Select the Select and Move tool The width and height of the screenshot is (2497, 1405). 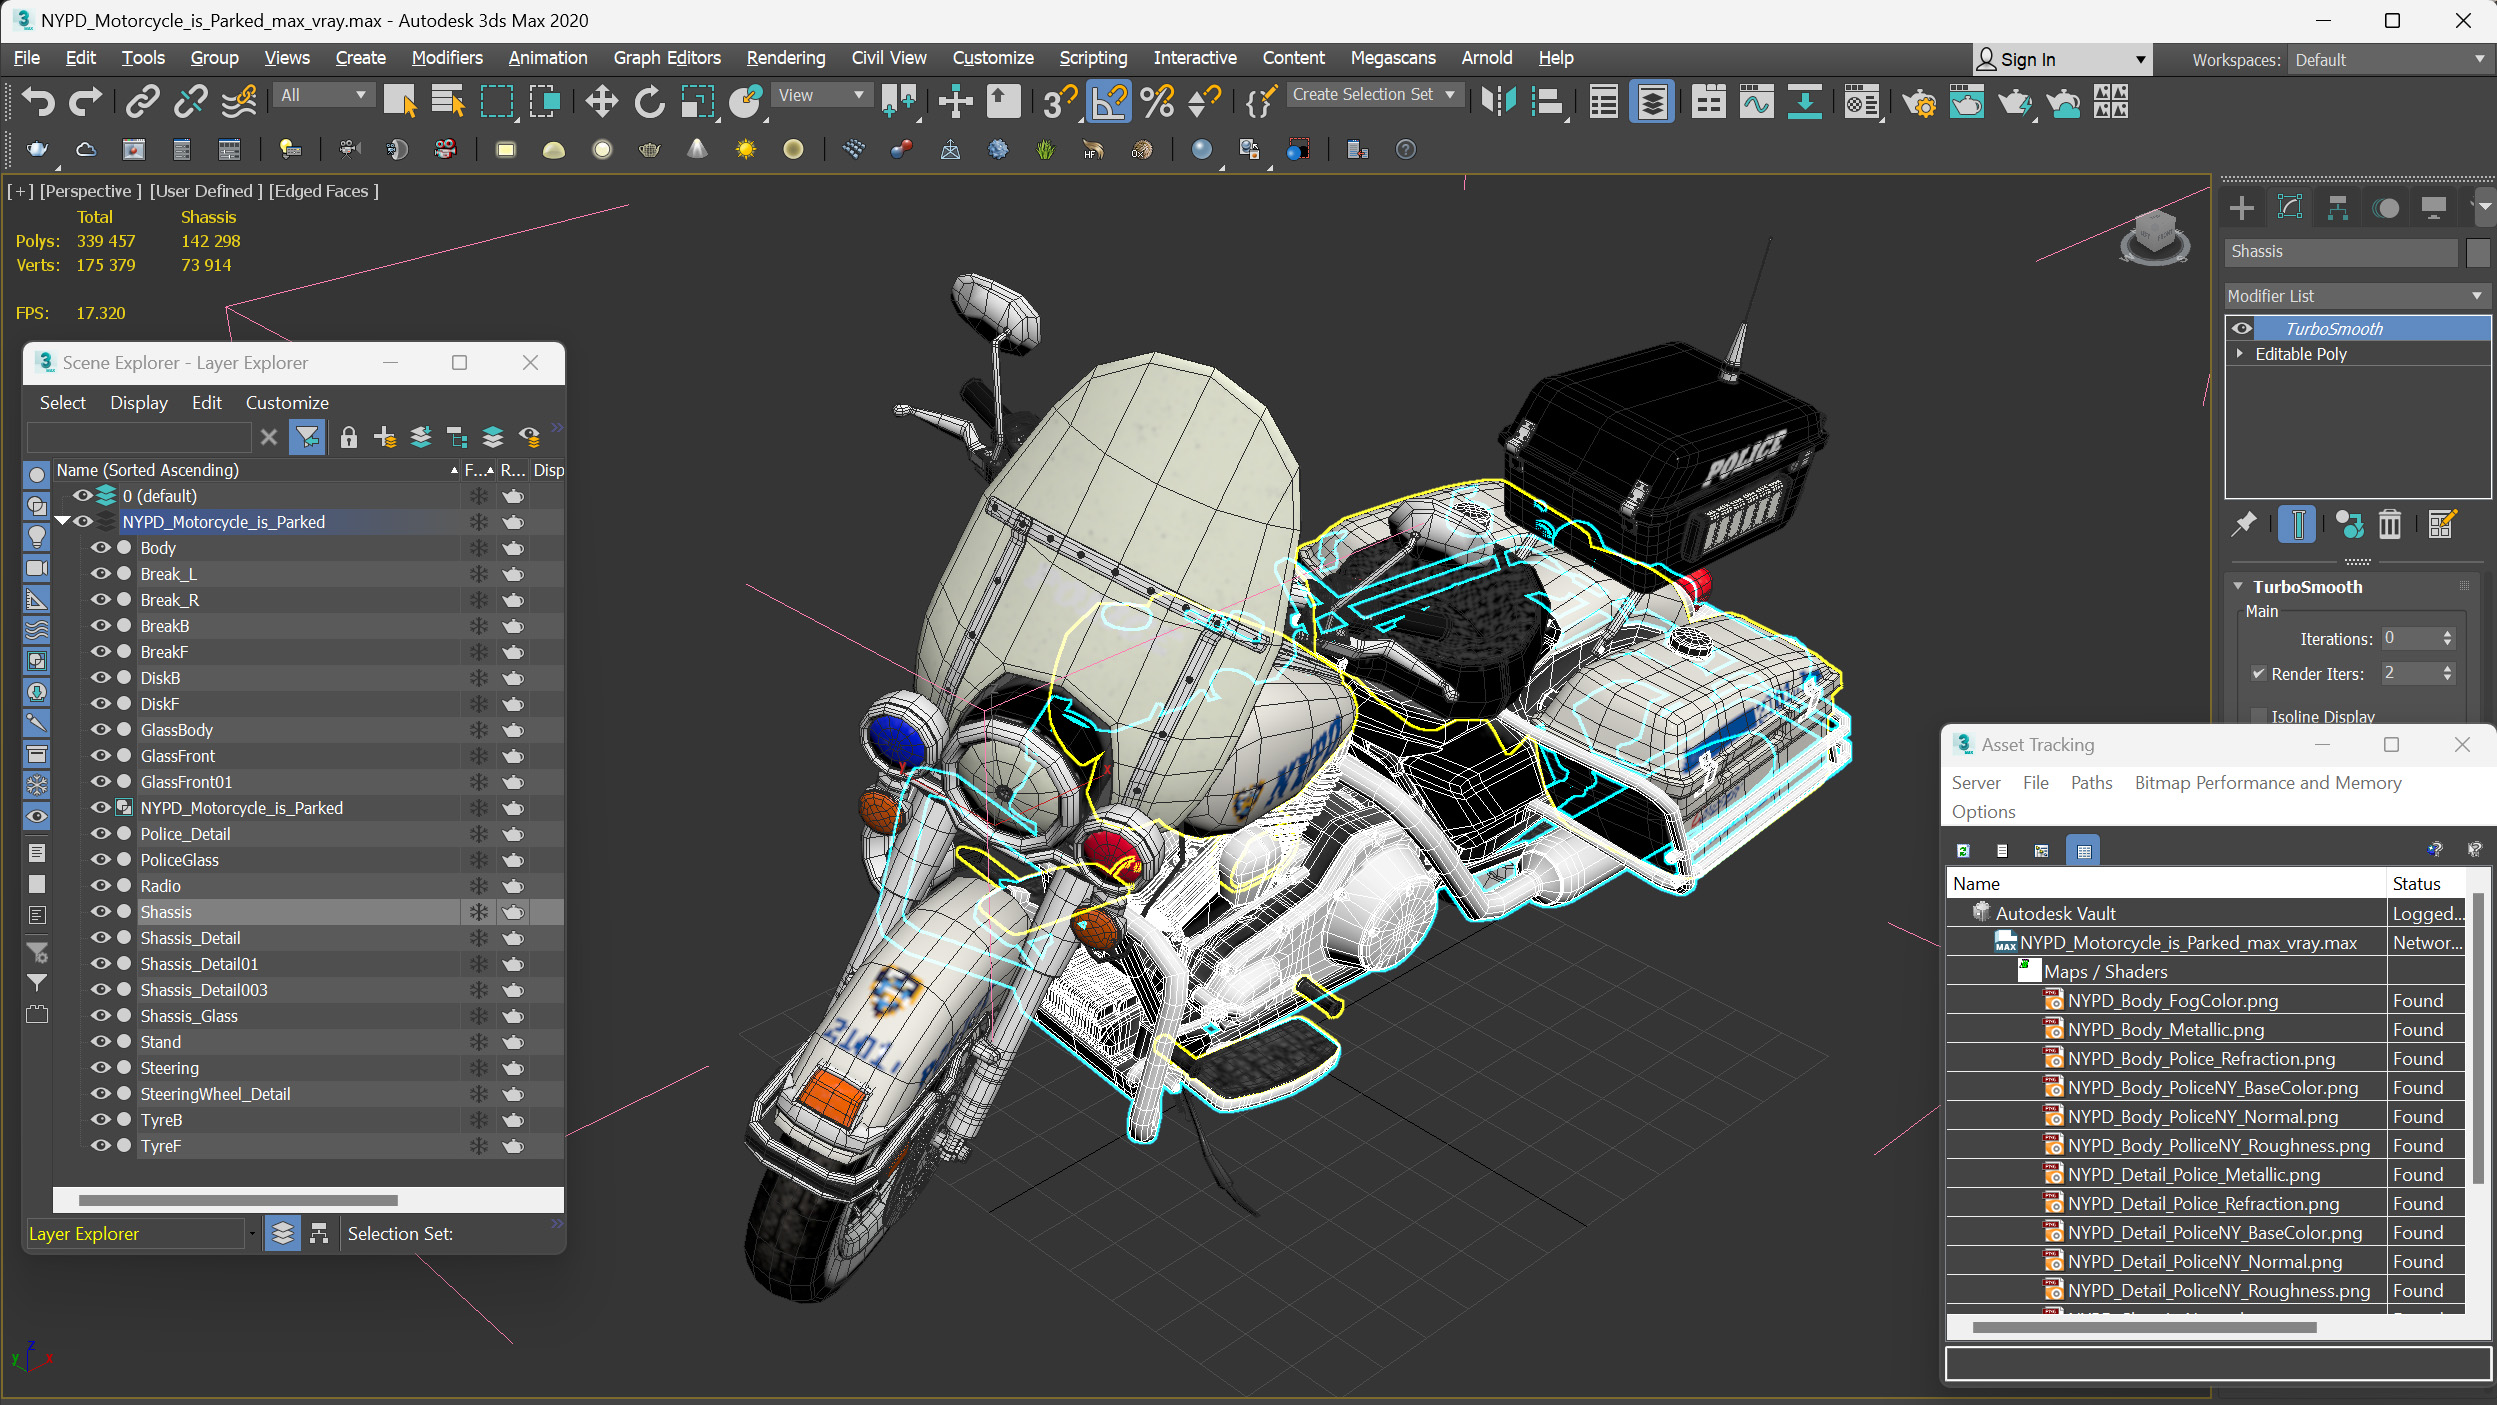click(601, 101)
